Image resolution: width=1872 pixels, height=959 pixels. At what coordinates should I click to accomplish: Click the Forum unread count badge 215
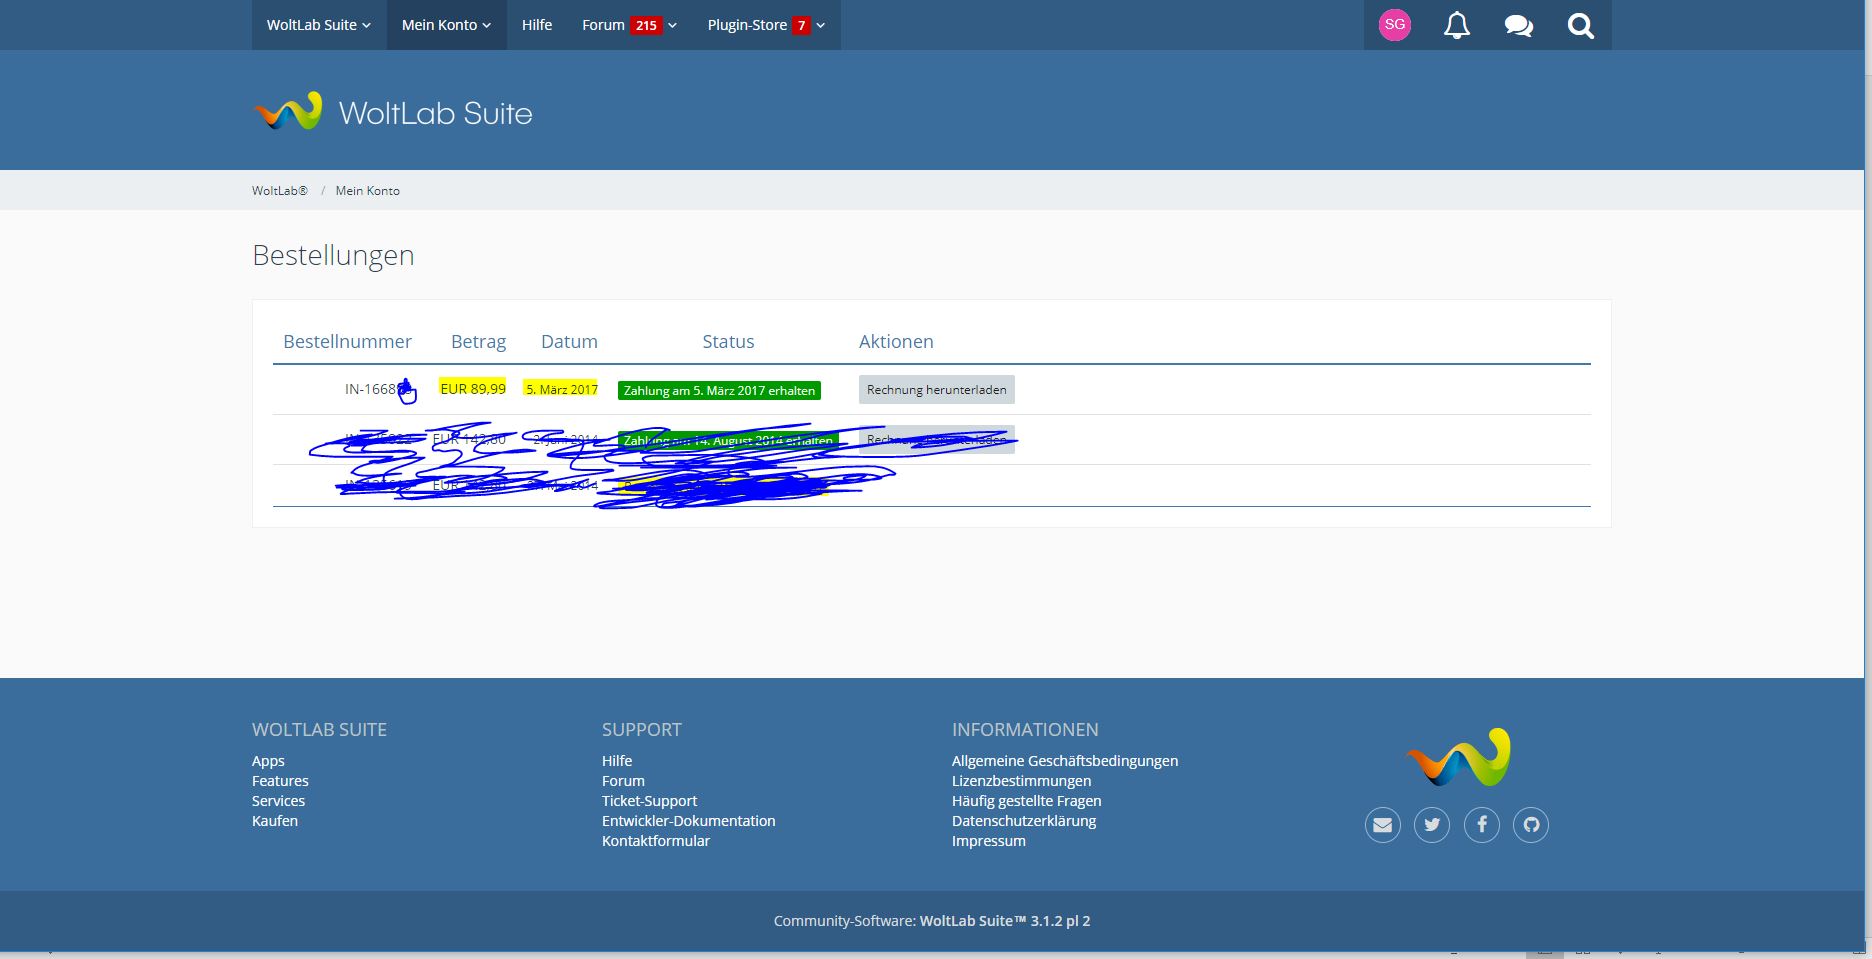[646, 25]
